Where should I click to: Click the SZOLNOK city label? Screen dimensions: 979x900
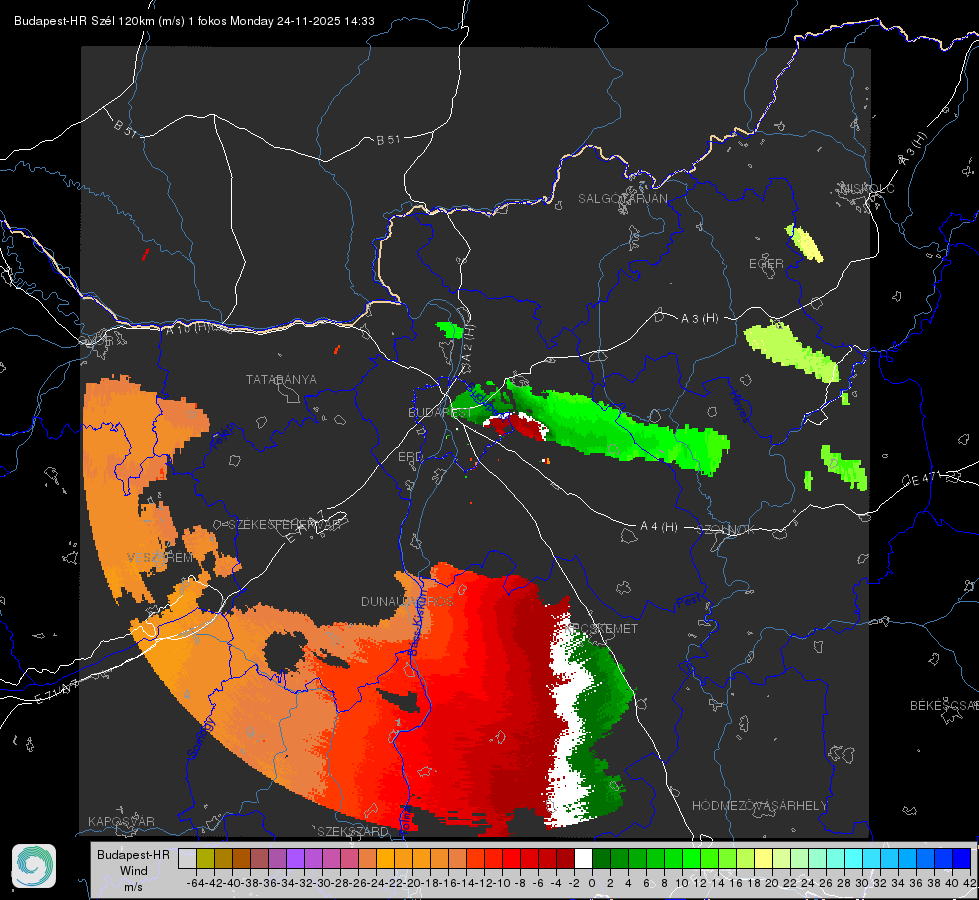(x=727, y=530)
